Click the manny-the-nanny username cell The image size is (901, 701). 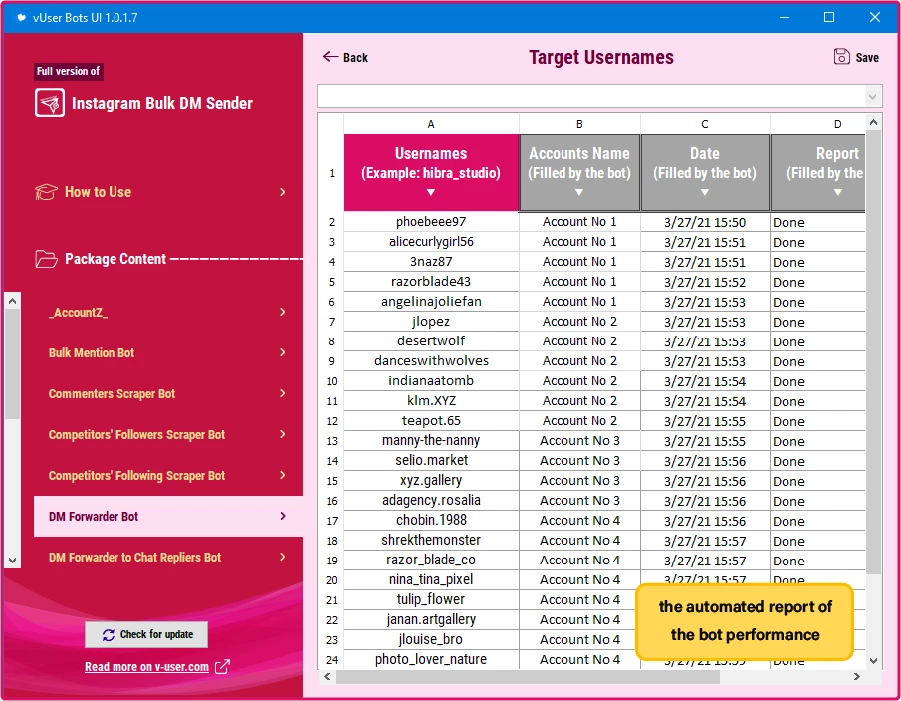(431, 441)
